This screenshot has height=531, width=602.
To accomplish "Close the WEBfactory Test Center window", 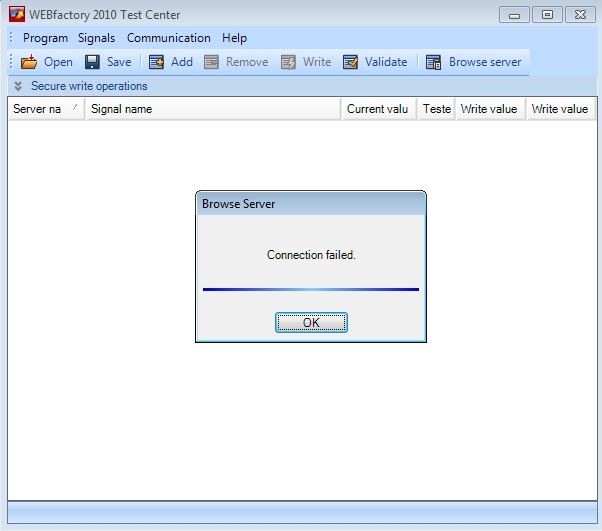I will [580, 15].
